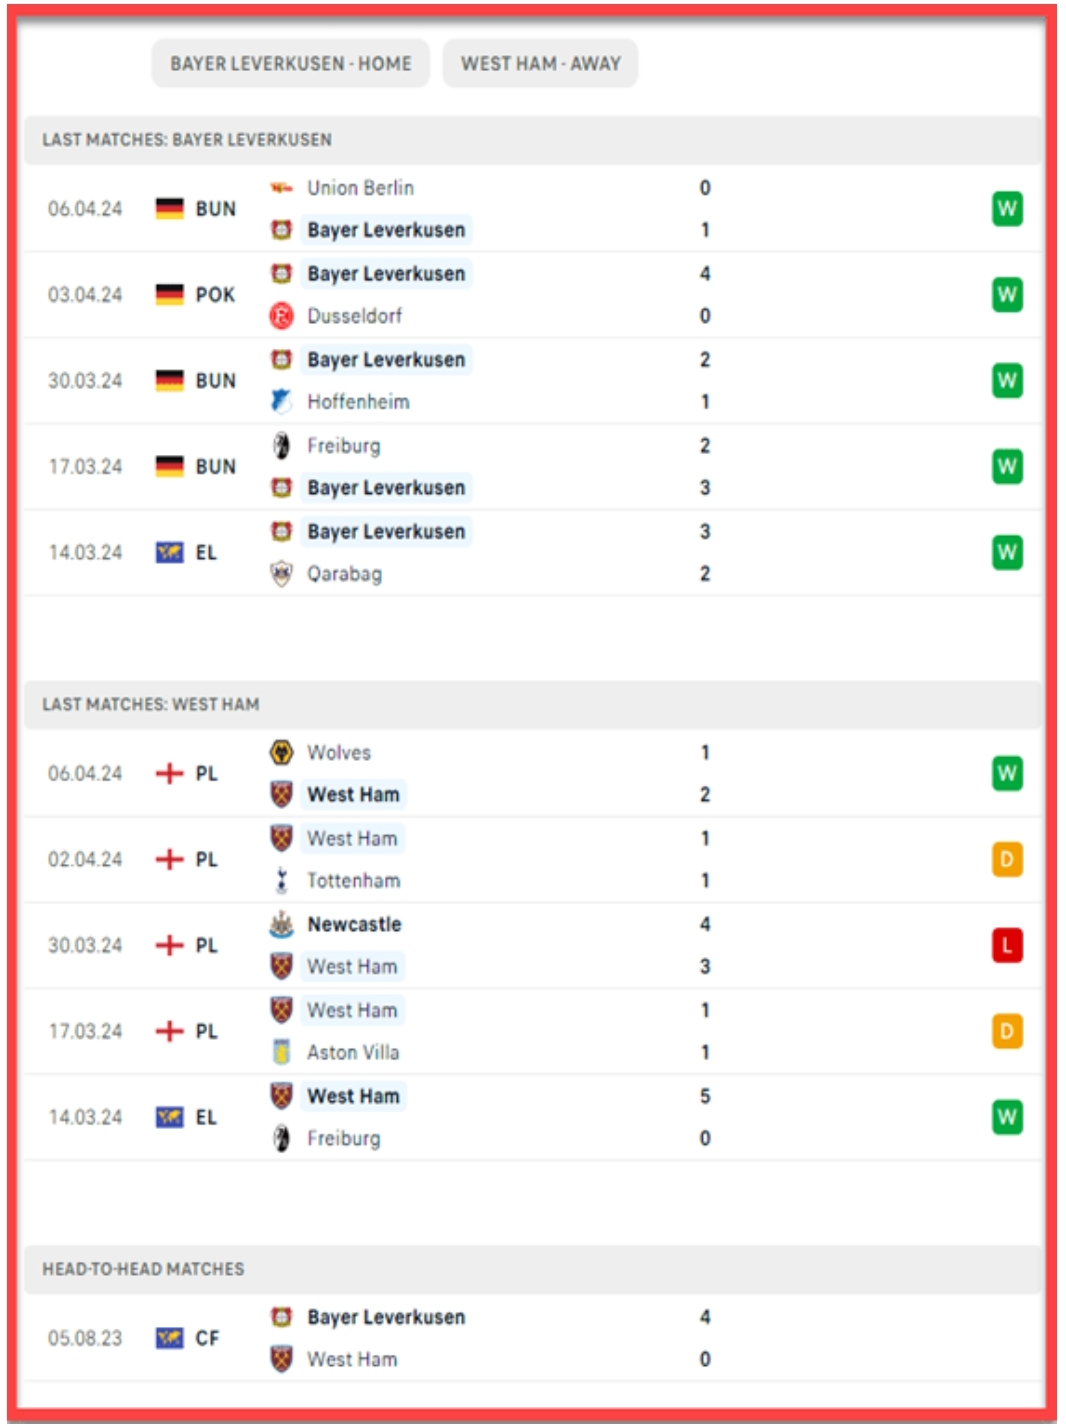
Task: Click the EL flag for Qarabag match
Action: (170, 553)
